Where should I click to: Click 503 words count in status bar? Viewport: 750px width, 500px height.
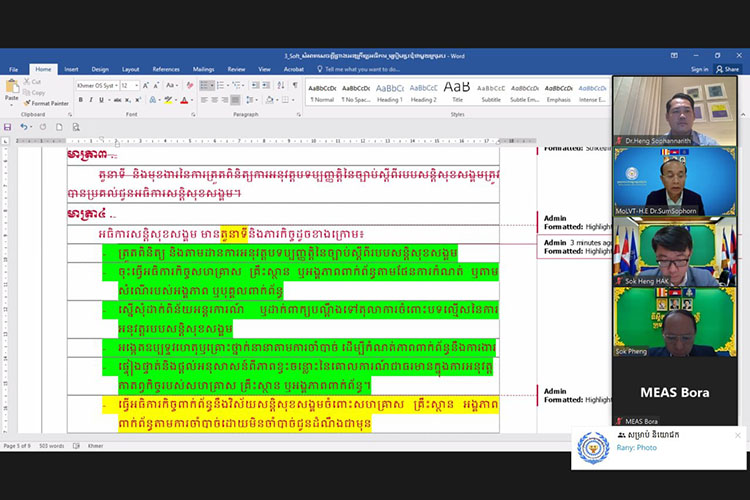tap(52, 446)
